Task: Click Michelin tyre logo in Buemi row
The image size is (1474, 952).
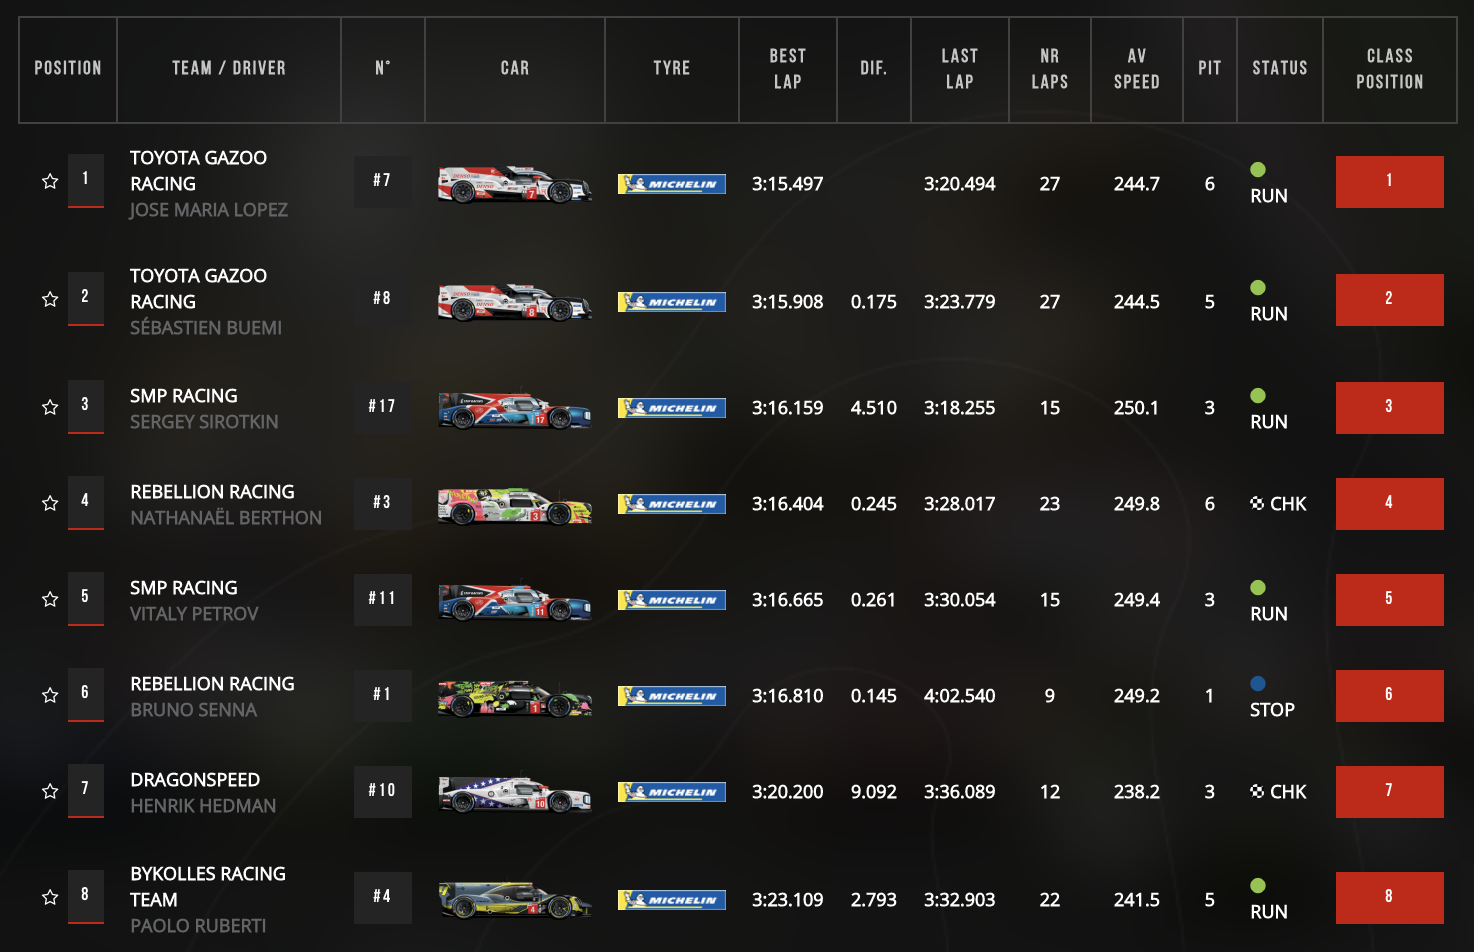Action: 672,302
